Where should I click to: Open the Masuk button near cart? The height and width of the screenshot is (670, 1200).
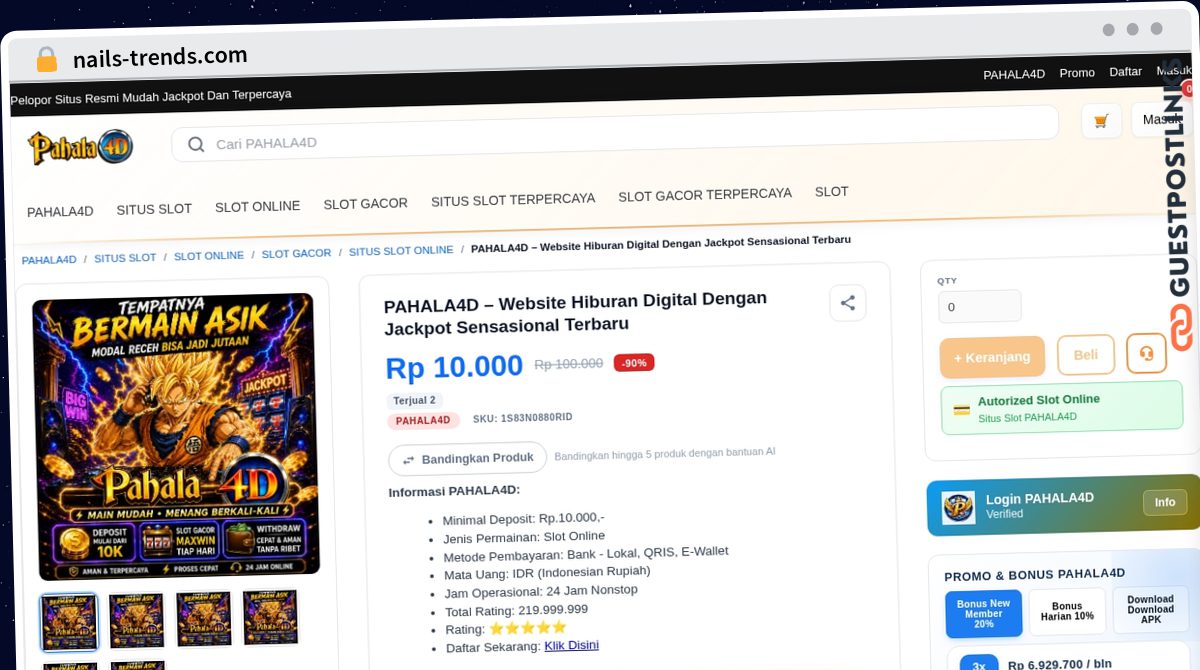point(1163,119)
